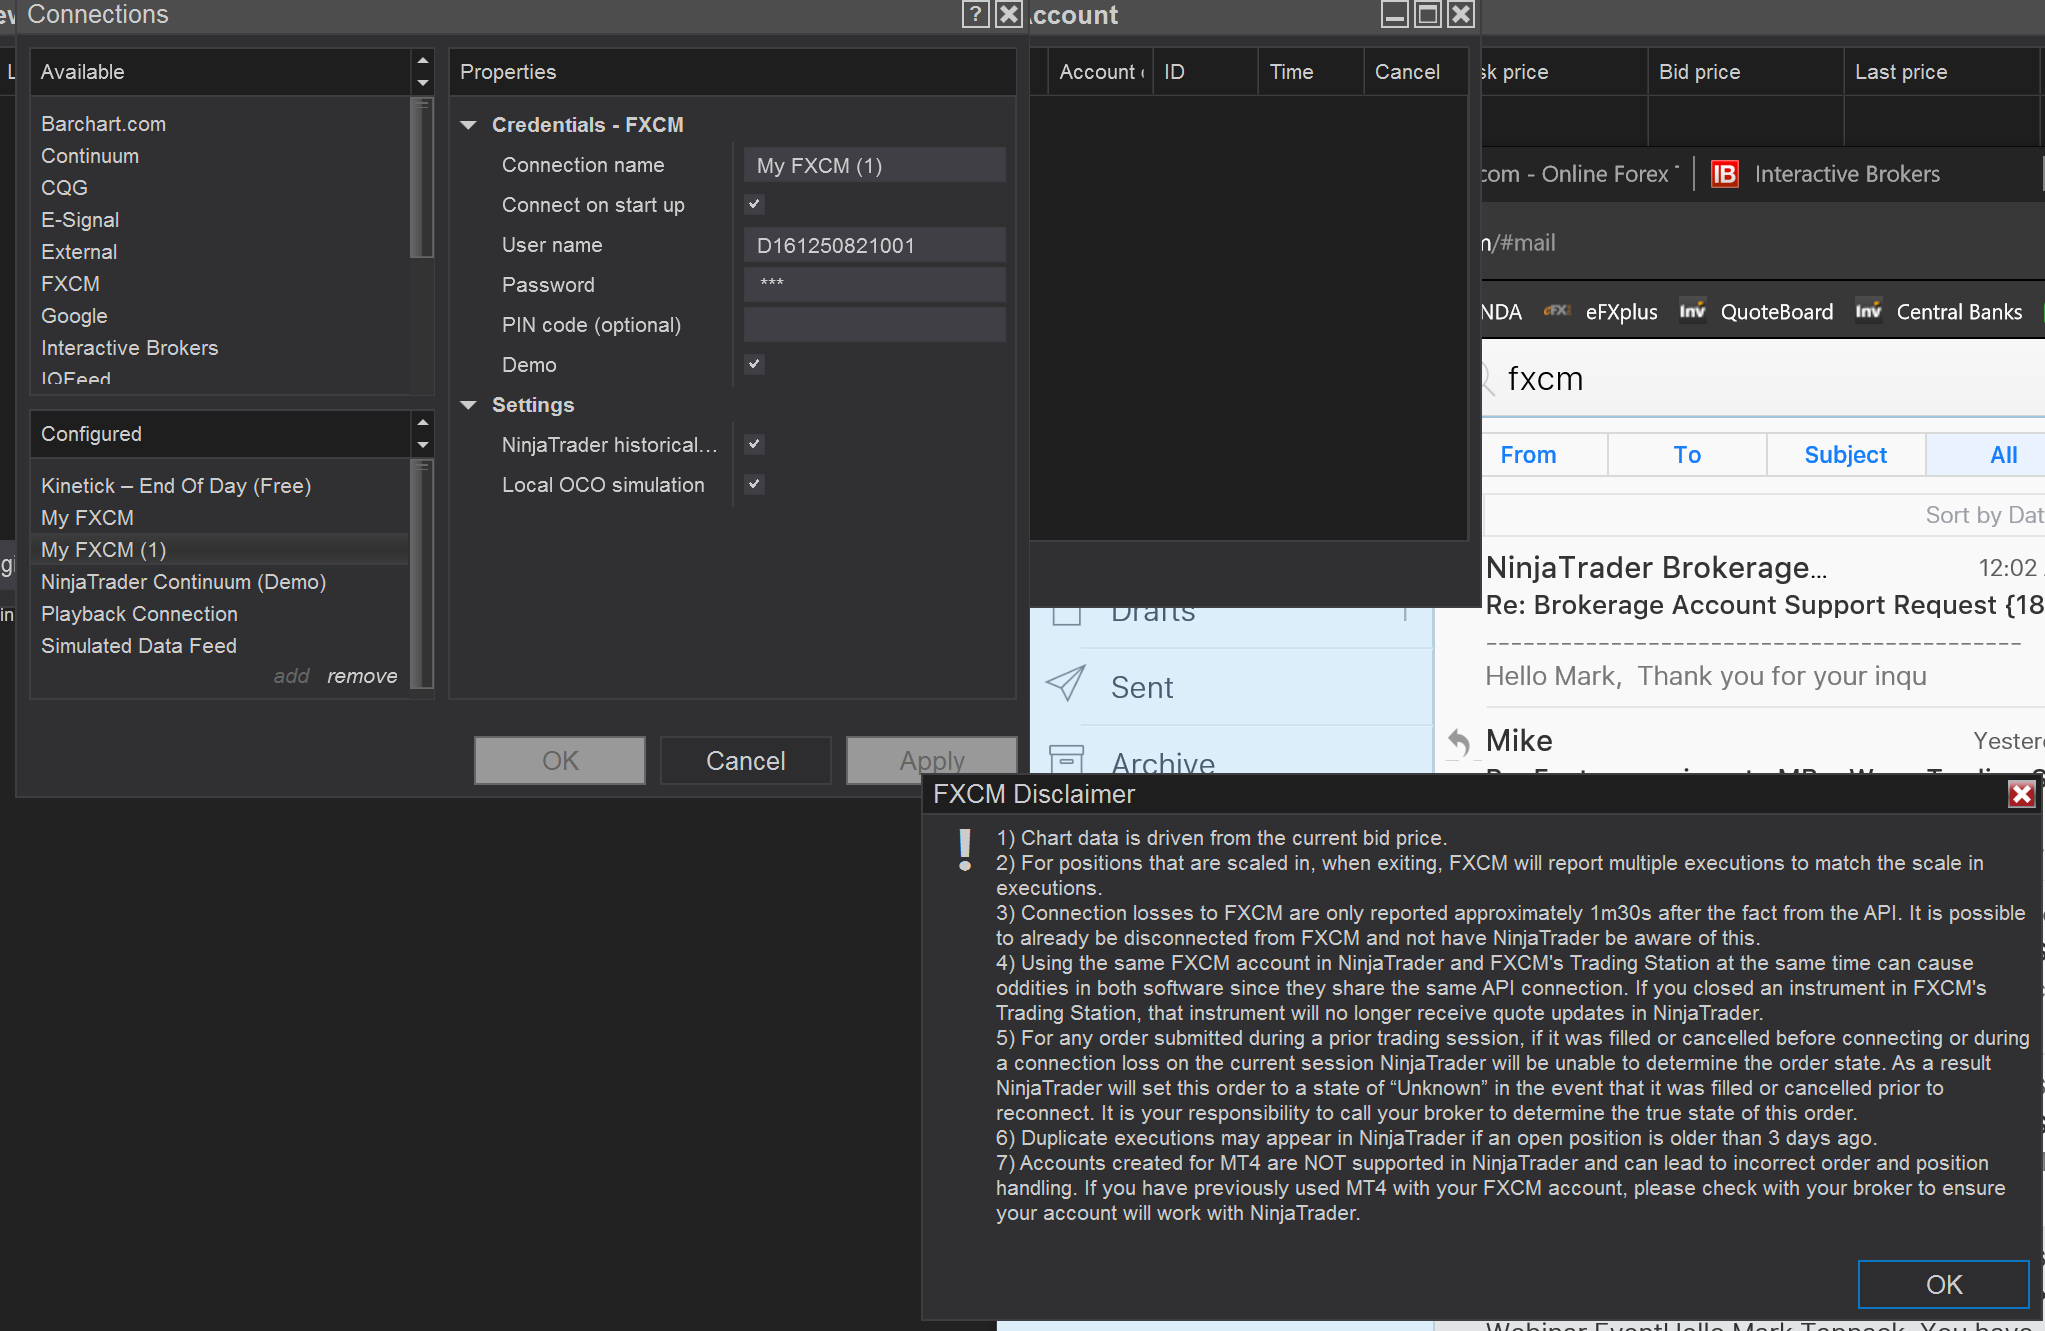This screenshot has height=1331, width=2045.
Task: Click the Configured list scrollbar
Action: tap(422, 574)
